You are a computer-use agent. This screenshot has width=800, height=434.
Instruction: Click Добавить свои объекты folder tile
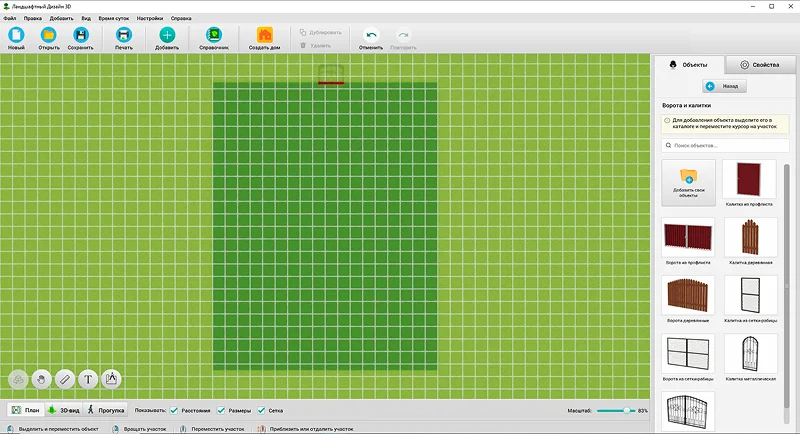click(688, 183)
